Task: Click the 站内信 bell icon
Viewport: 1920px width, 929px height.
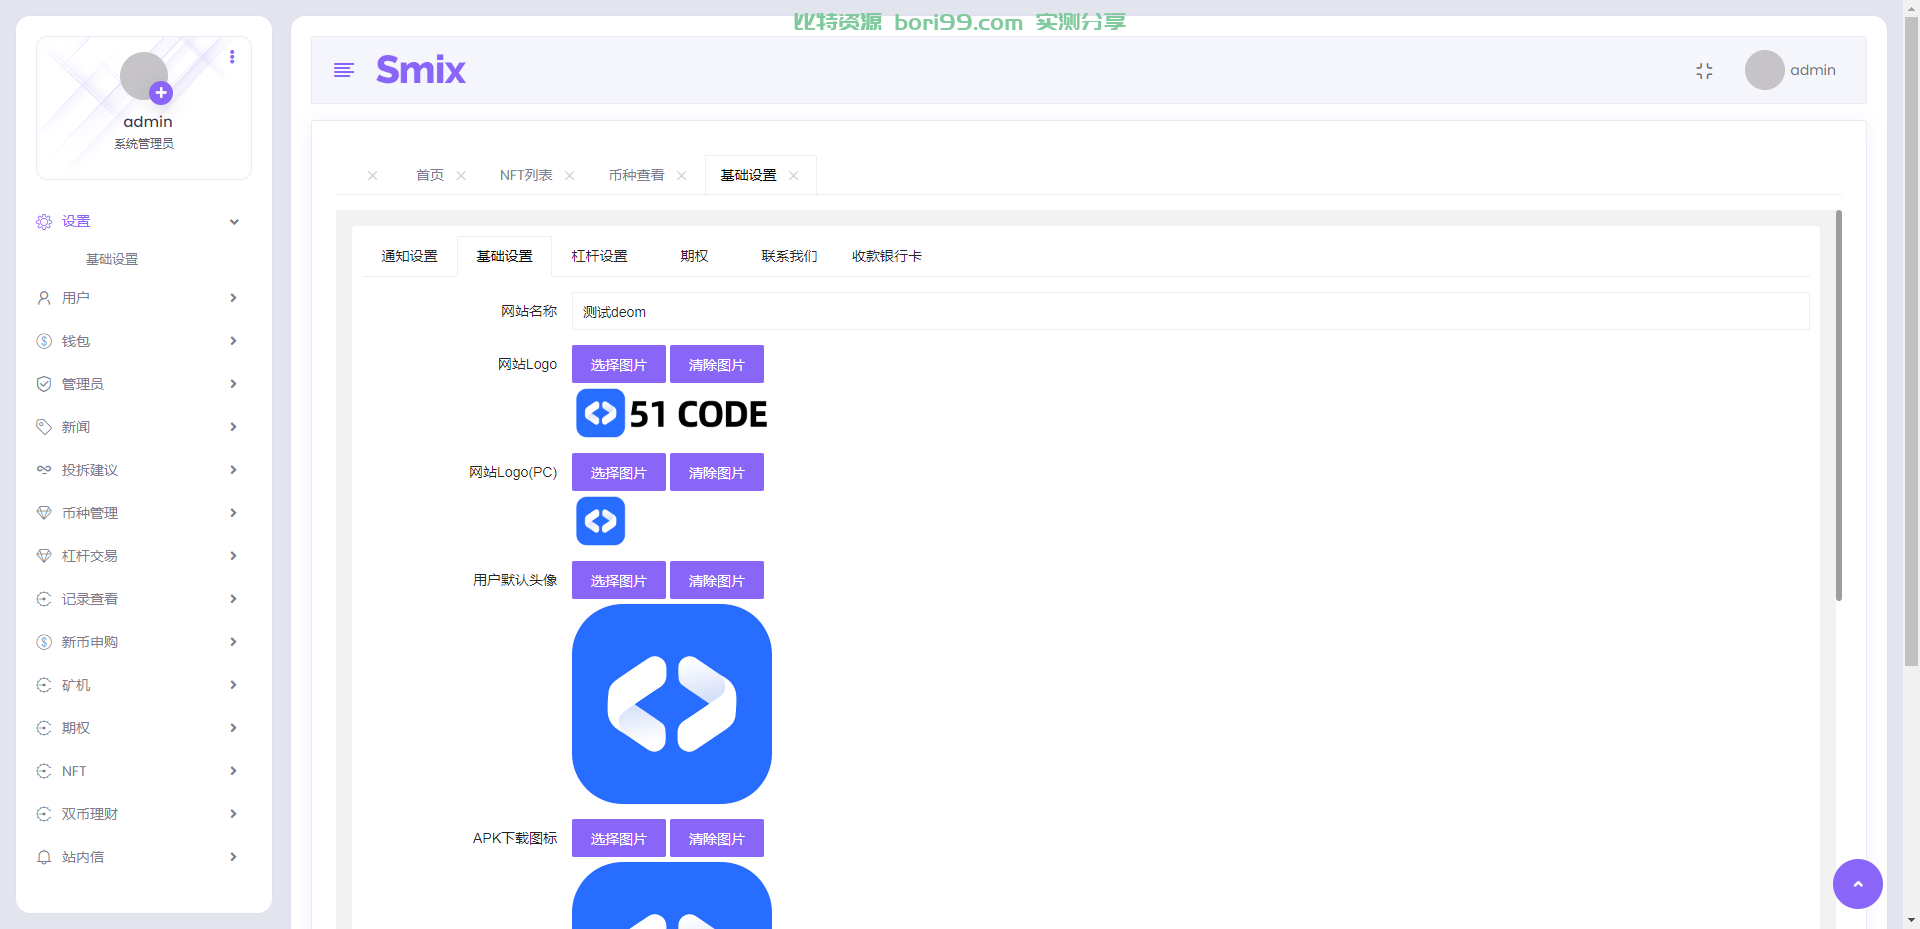Action: pyautogui.click(x=44, y=857)
